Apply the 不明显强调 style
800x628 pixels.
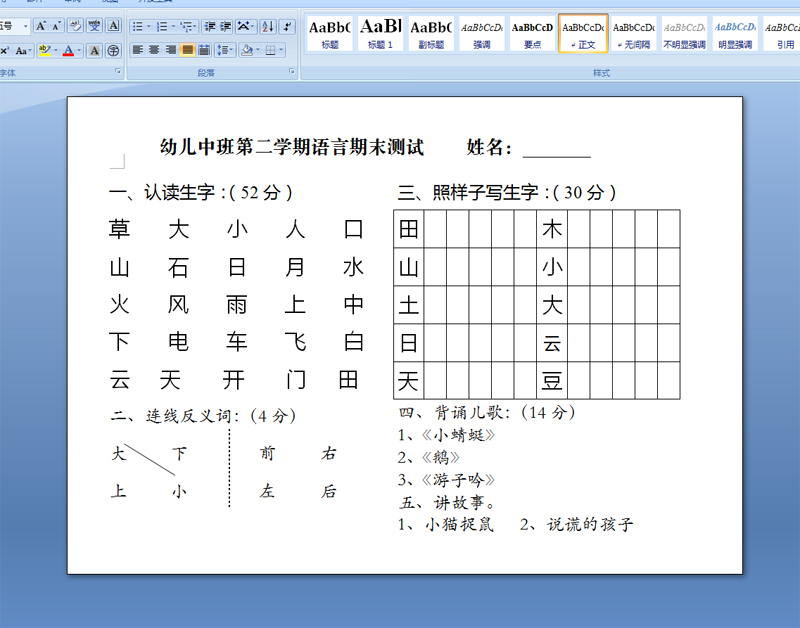point(684,34)
